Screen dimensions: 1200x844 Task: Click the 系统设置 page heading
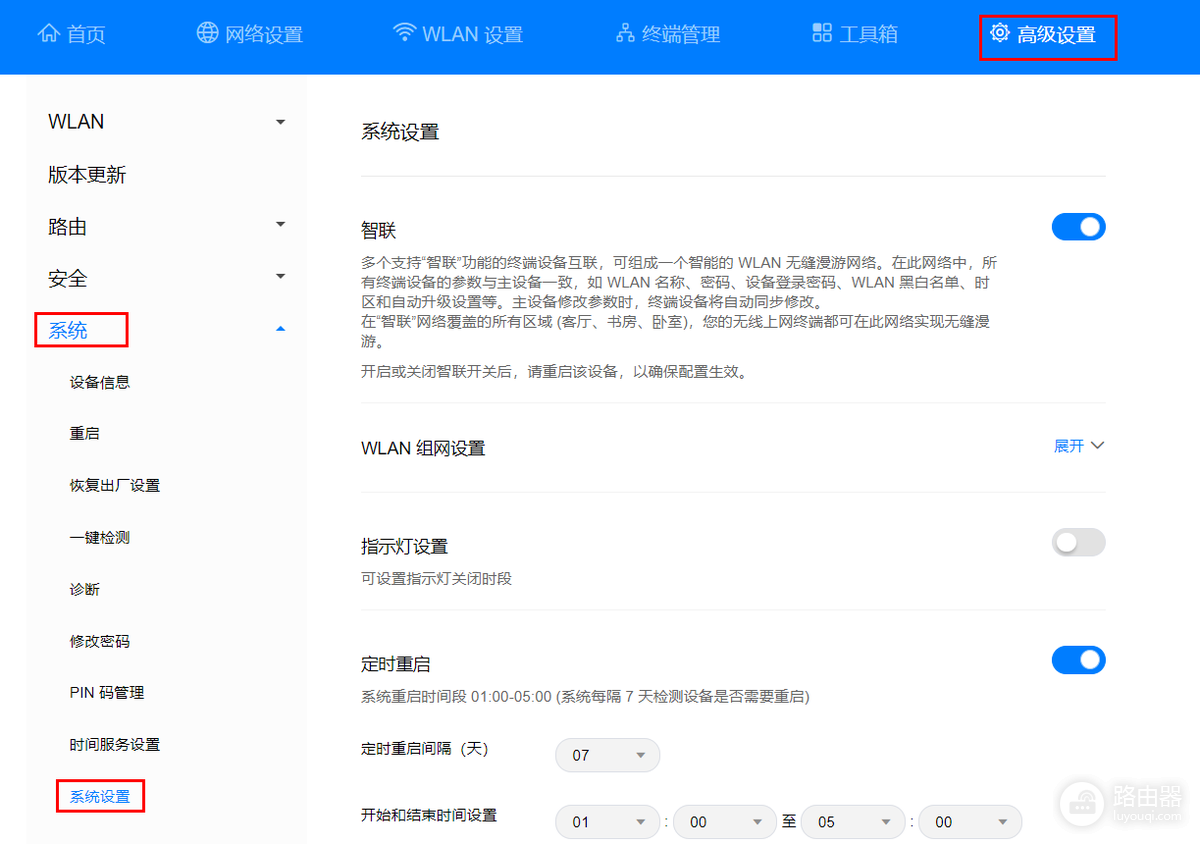click(400, 132)
